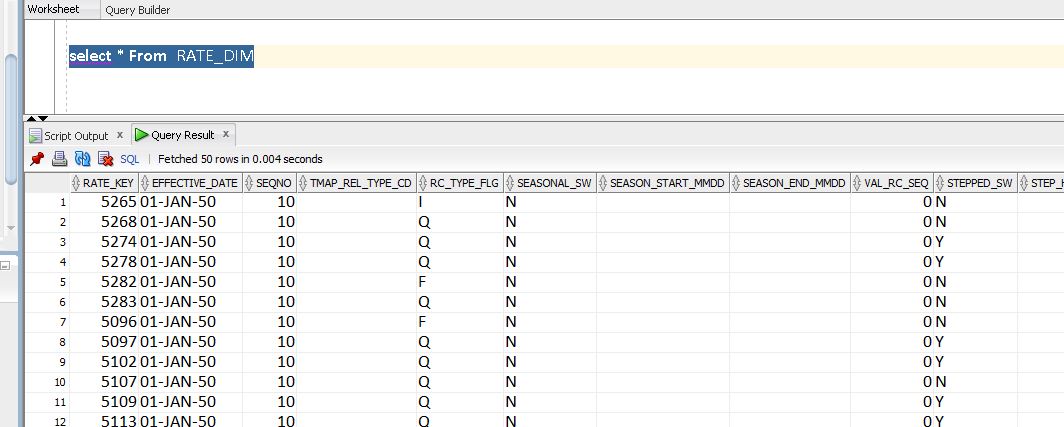The width and height of the screenshot is (1064, 427).
Task: Click the print icon in results toolbar
Action: coord(59,159)
